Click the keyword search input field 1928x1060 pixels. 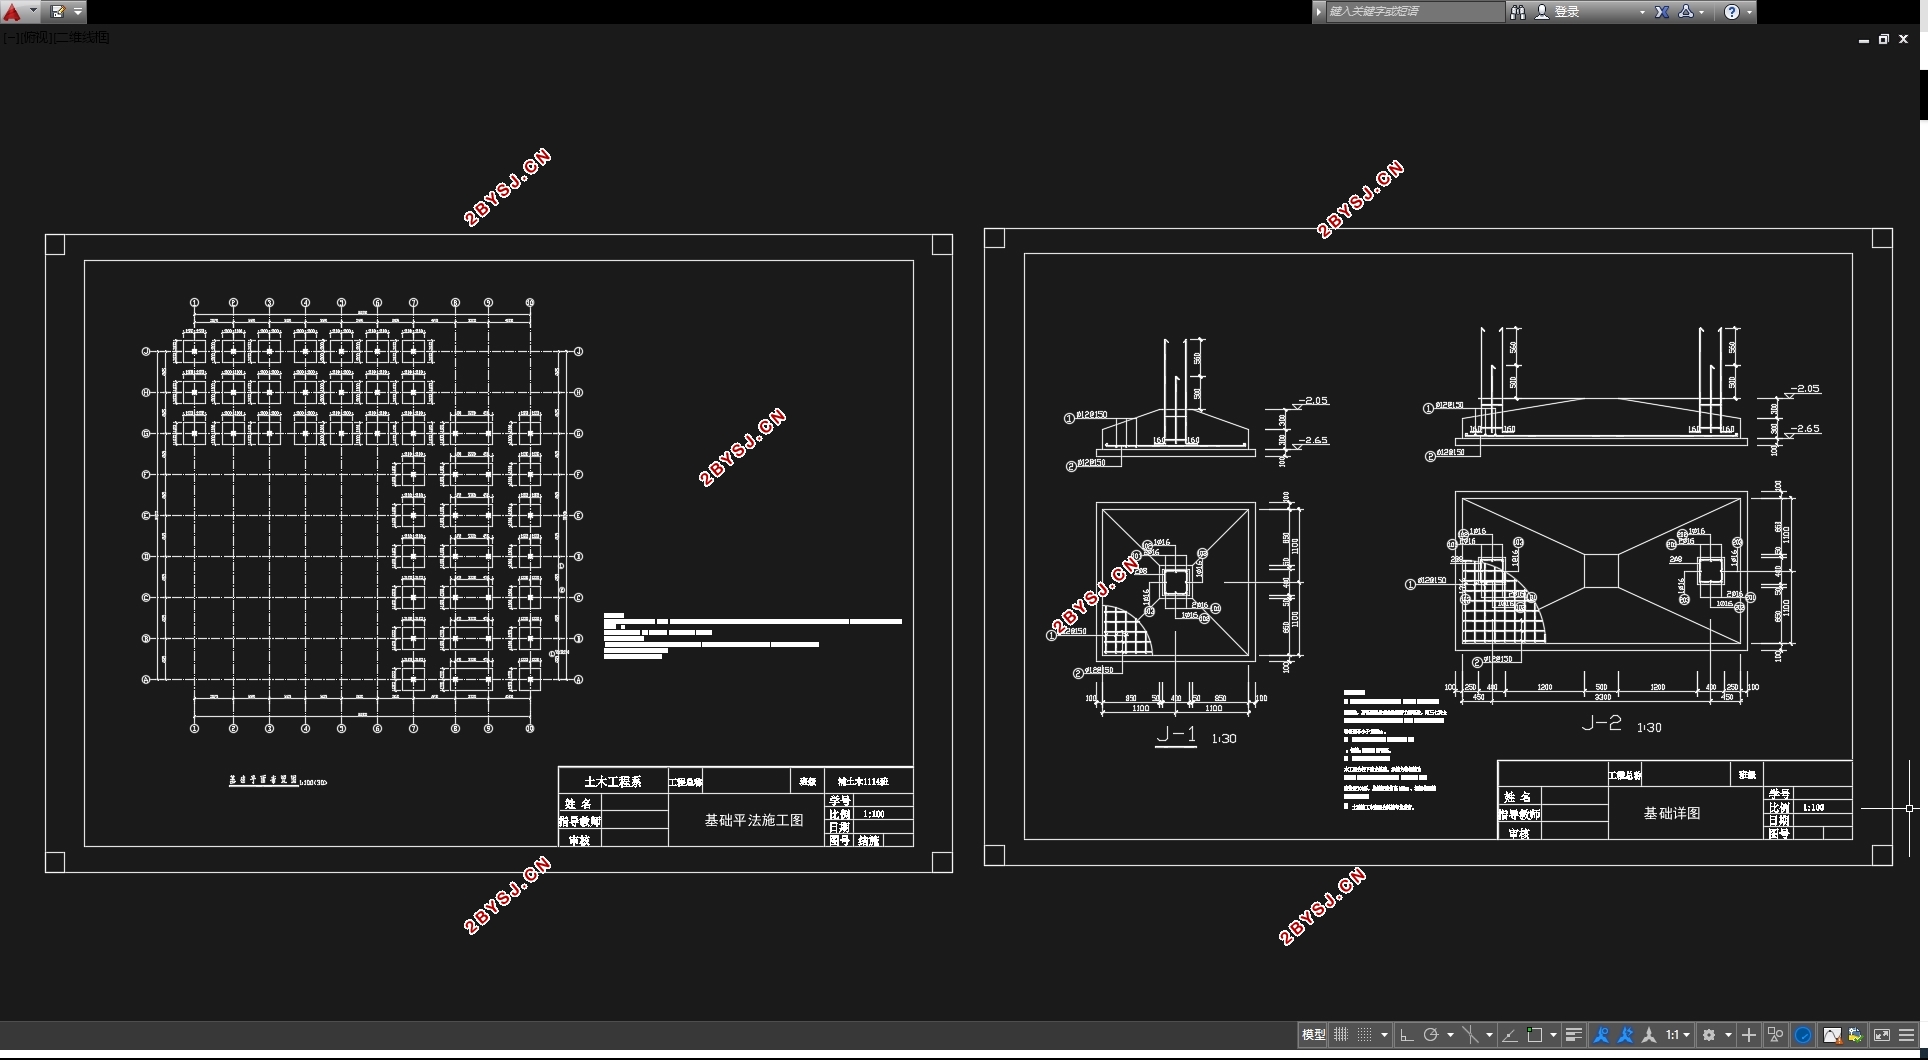(x=1414, y=12)
